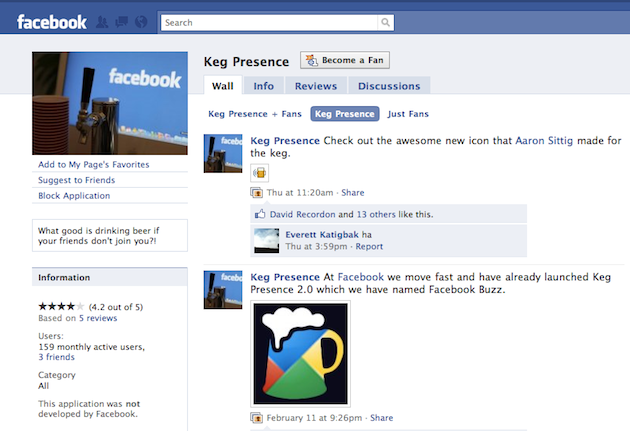Click Keg Presence name in second post
630x431 pixels.
click(285, 277)
